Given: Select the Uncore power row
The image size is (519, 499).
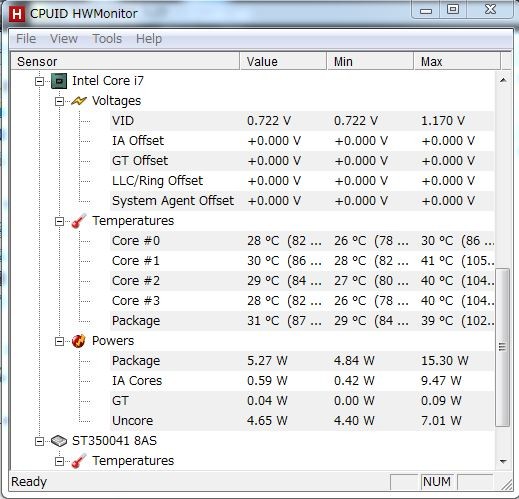Looking at the screenshot, I should [x=302, y=421].
